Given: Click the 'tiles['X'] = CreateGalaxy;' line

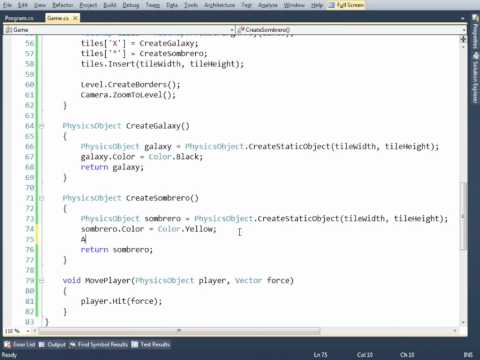Looking at the screenshot, I should click(x=140, y=43).
